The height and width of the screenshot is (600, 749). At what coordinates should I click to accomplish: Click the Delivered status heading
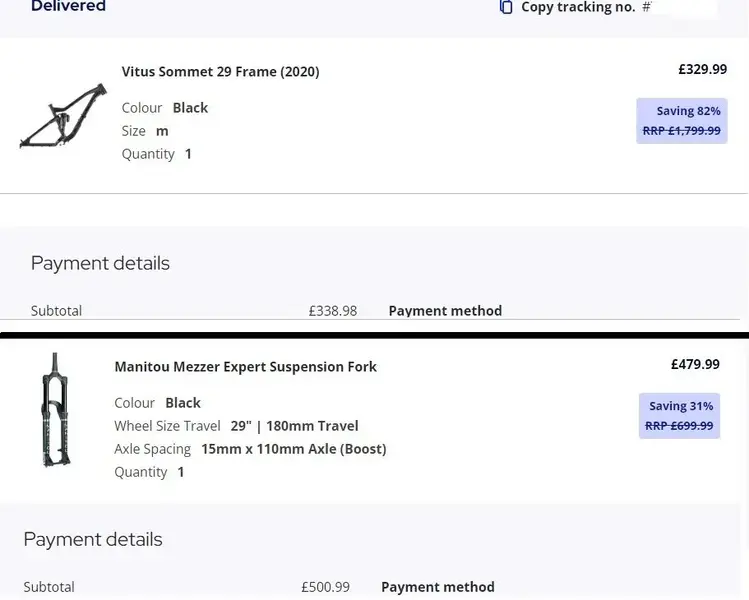[x=68, y=6]
